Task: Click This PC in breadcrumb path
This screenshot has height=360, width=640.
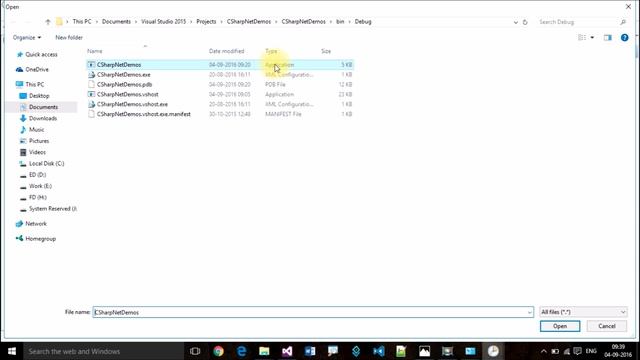Action: point(82,22)
